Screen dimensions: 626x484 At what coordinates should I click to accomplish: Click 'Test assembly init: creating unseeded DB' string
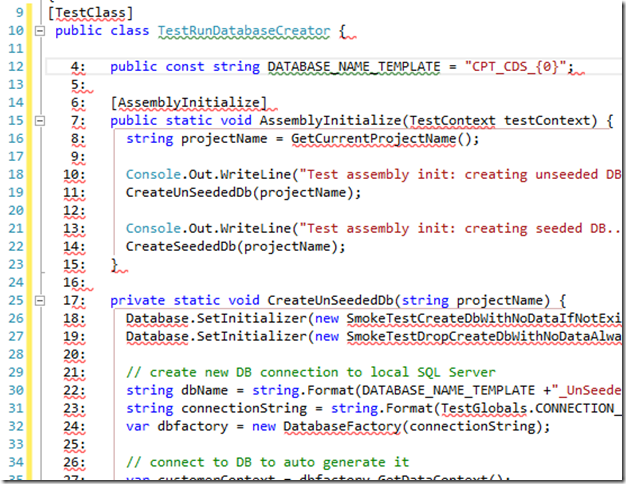coord(460,175)
